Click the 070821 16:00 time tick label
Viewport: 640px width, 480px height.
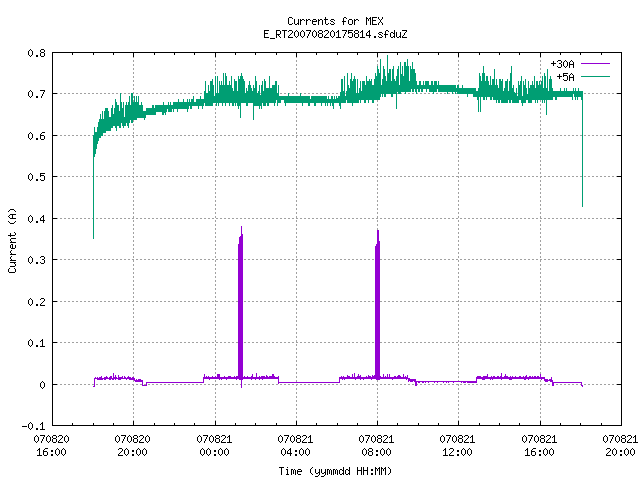tap(539, 445)
